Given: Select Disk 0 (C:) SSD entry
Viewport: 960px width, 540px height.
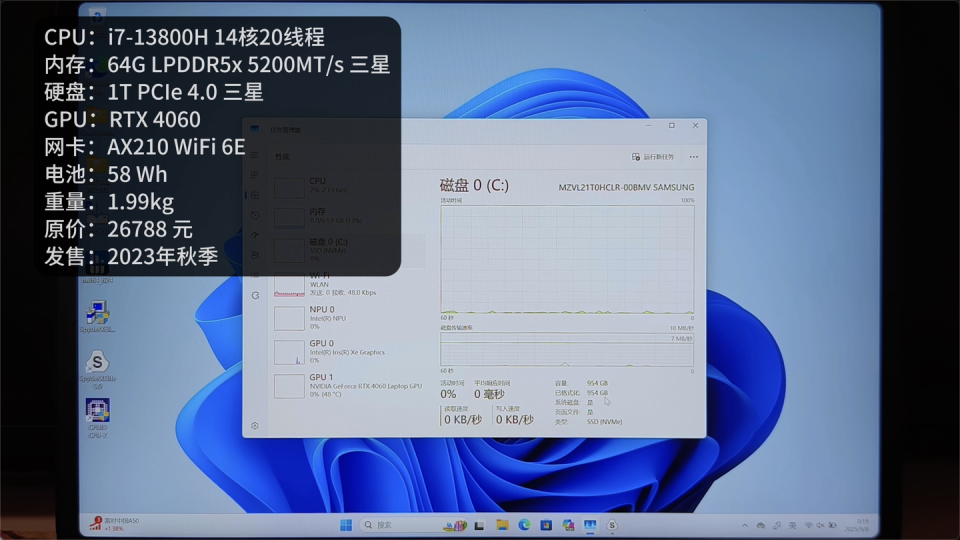Looking at the screenshot, I should [x=349, y=250].
